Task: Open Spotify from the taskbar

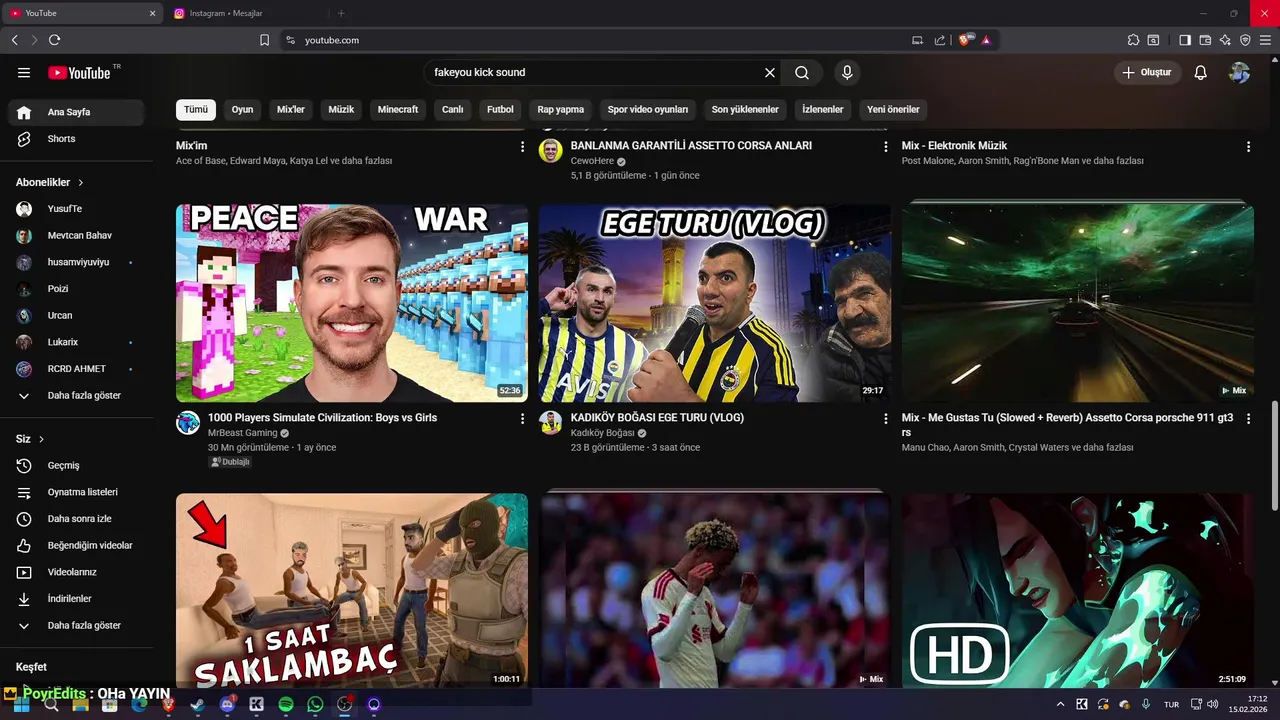Action: tap(285, 705)
